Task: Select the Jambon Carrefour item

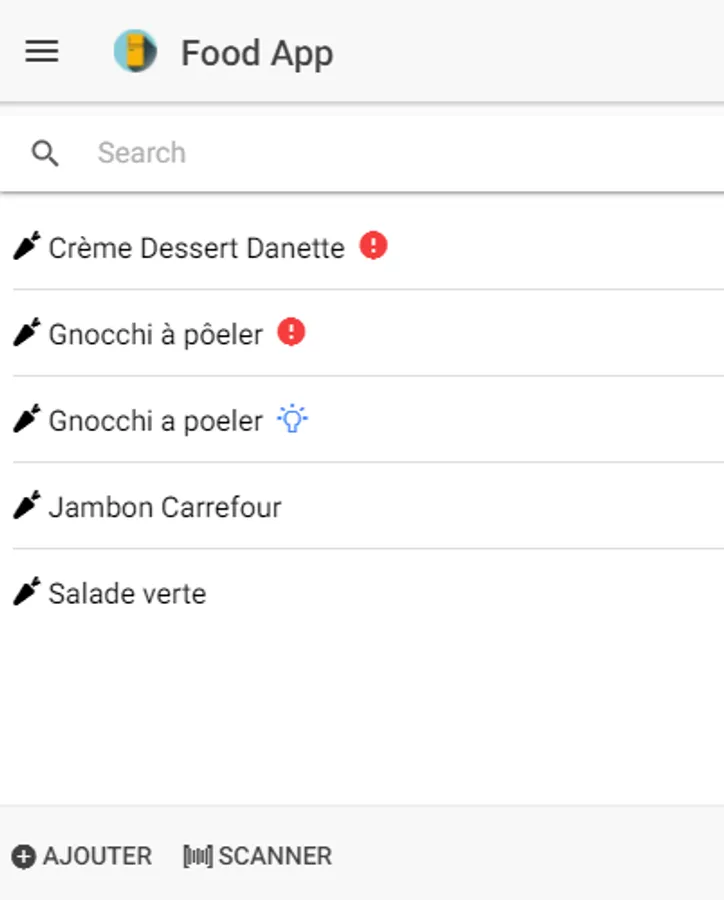Action: pos(165,507)
